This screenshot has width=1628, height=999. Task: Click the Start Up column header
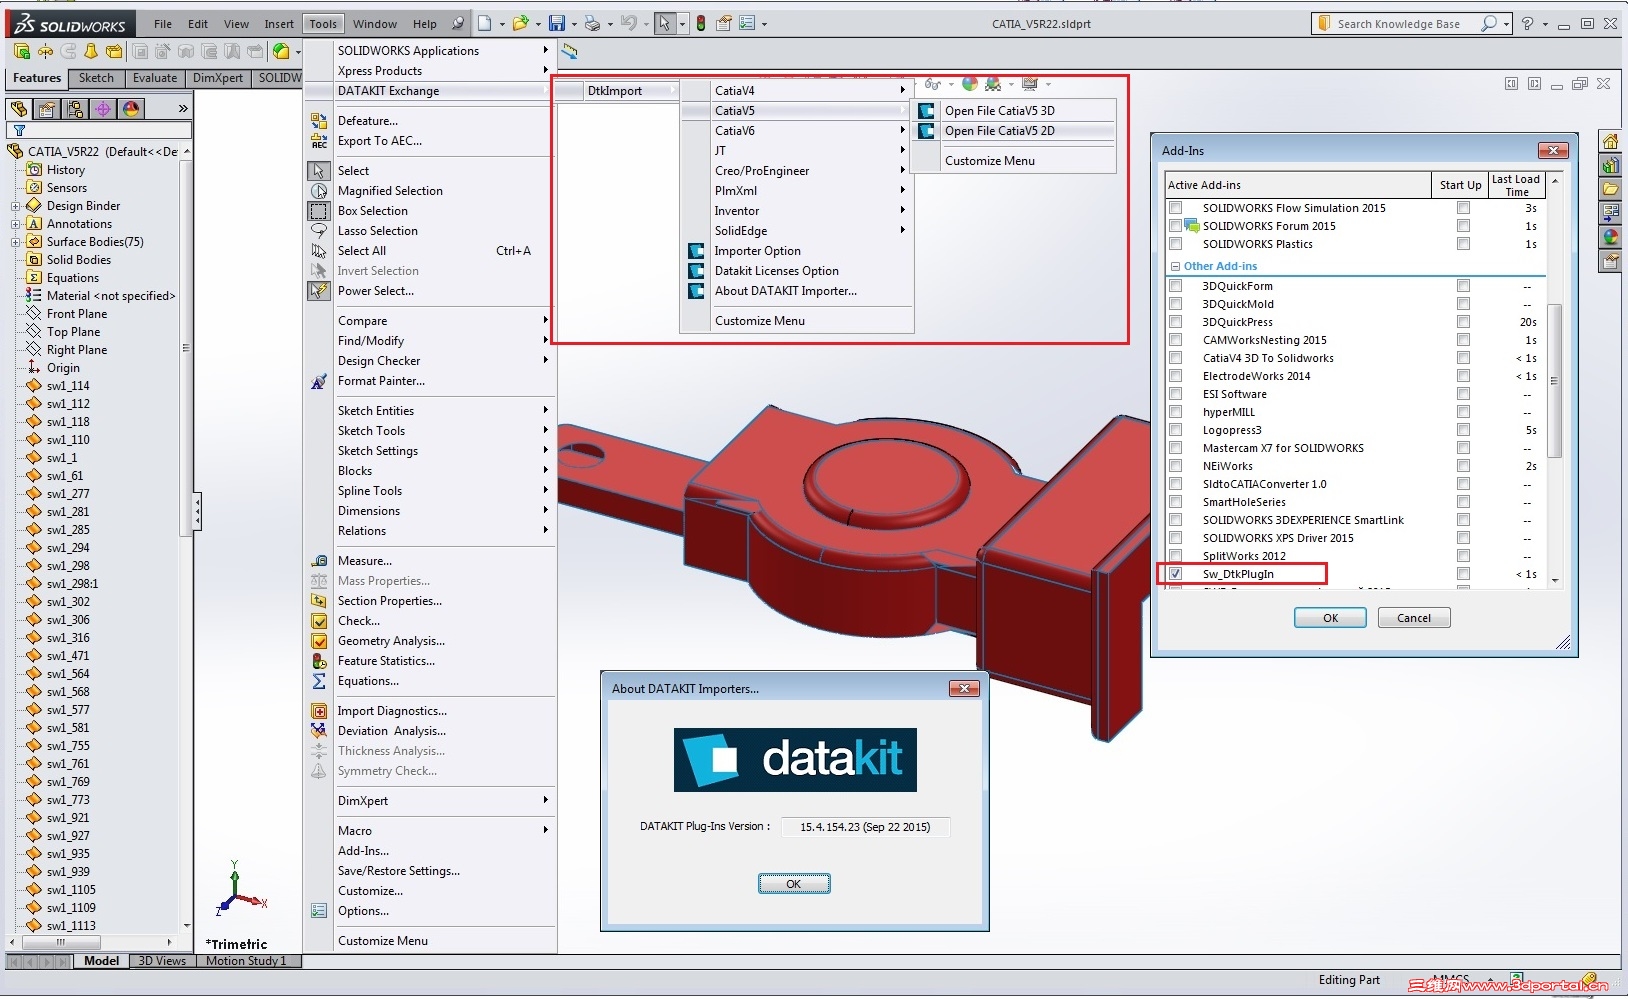[x=1460, y=185]
